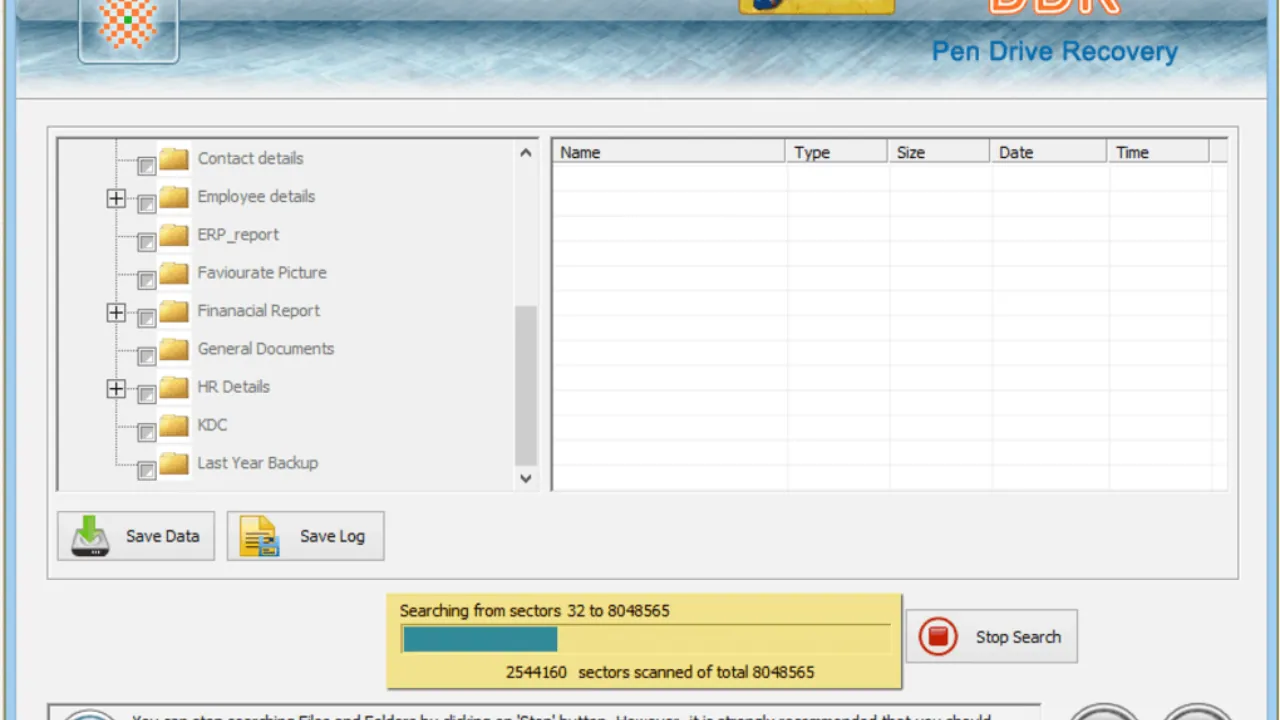Click the Last Year Backup folder icon
This screenshot has width=1280, height=720.
click(174, 462)
